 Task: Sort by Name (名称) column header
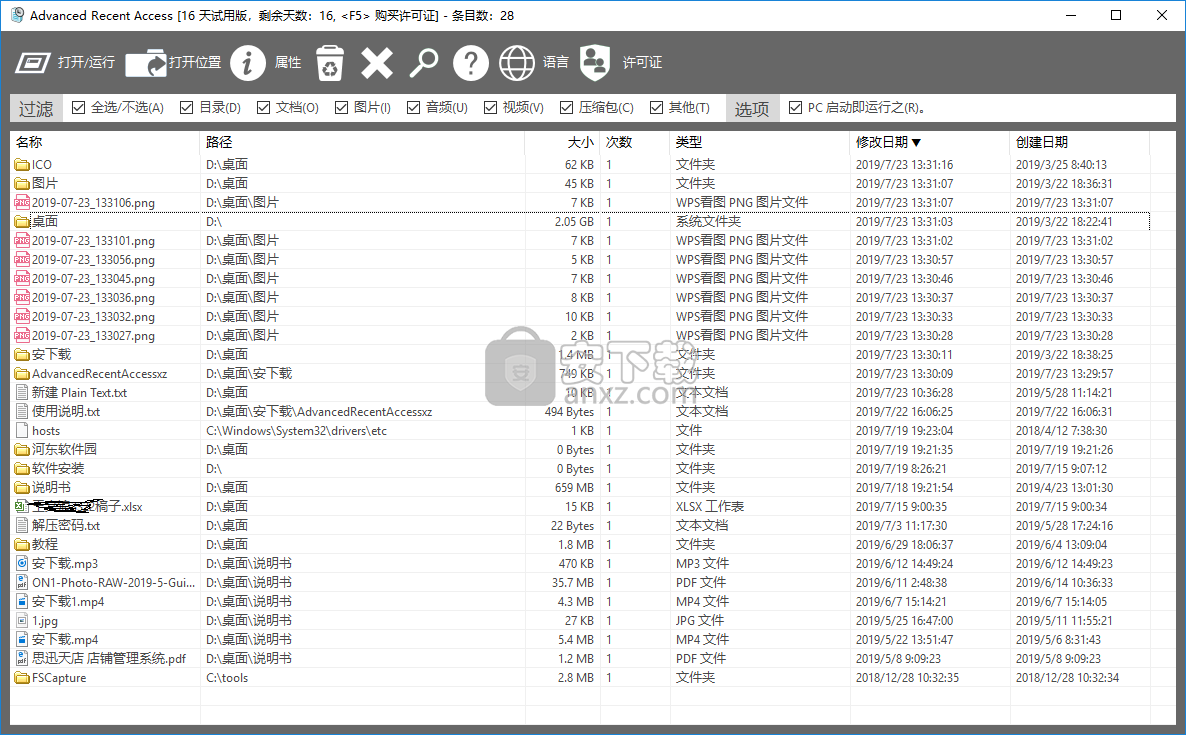click(105, 142)
